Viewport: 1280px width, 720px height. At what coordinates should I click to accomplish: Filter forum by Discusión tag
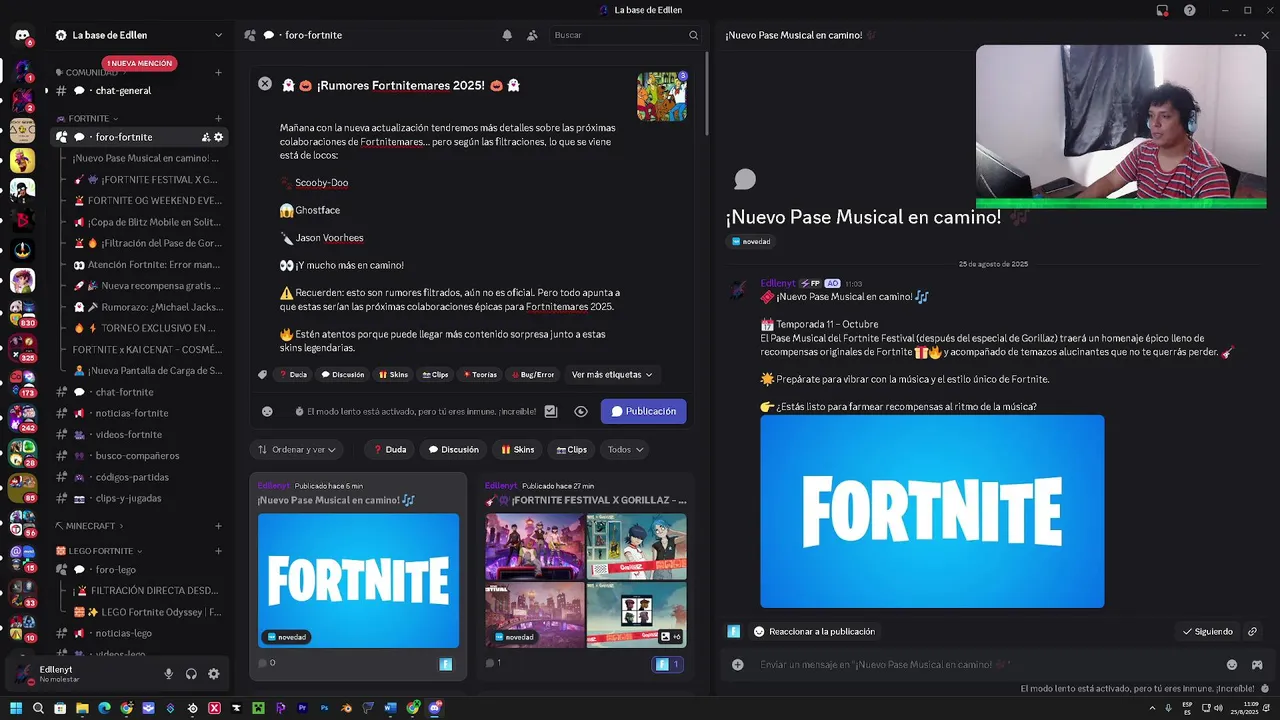tap(453, 450)
